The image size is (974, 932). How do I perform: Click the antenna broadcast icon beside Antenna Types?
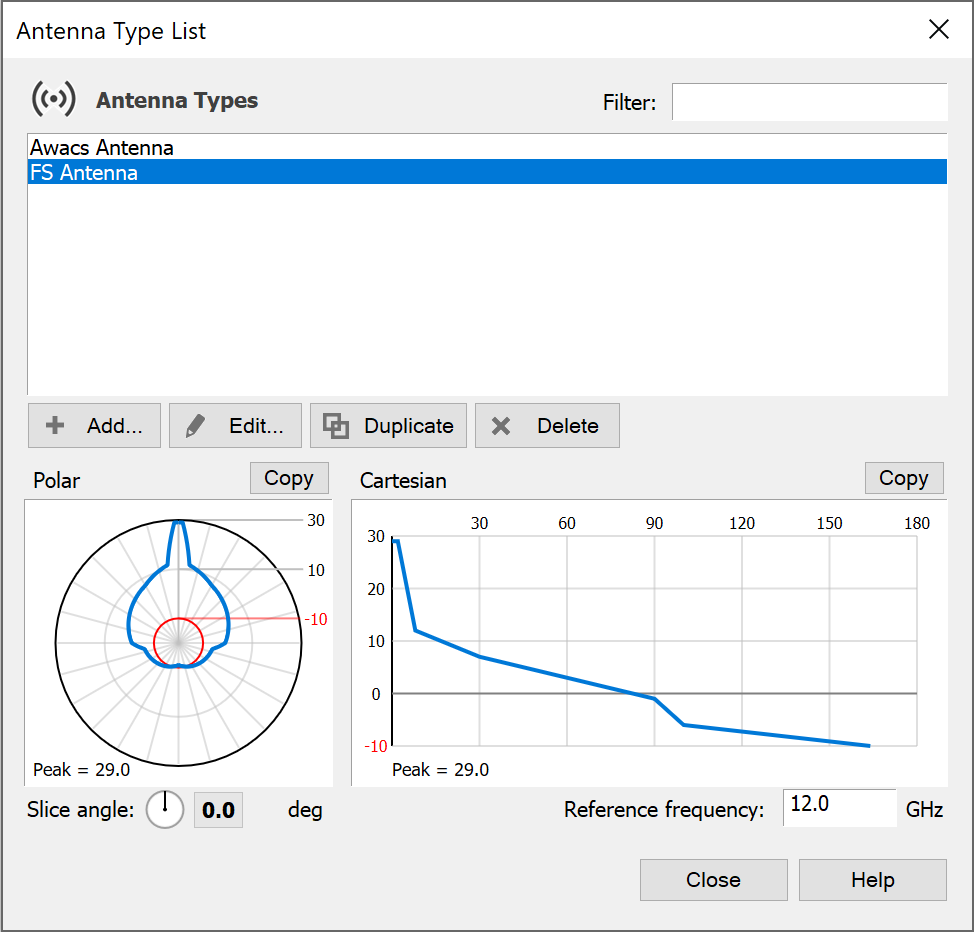point(53,100)
